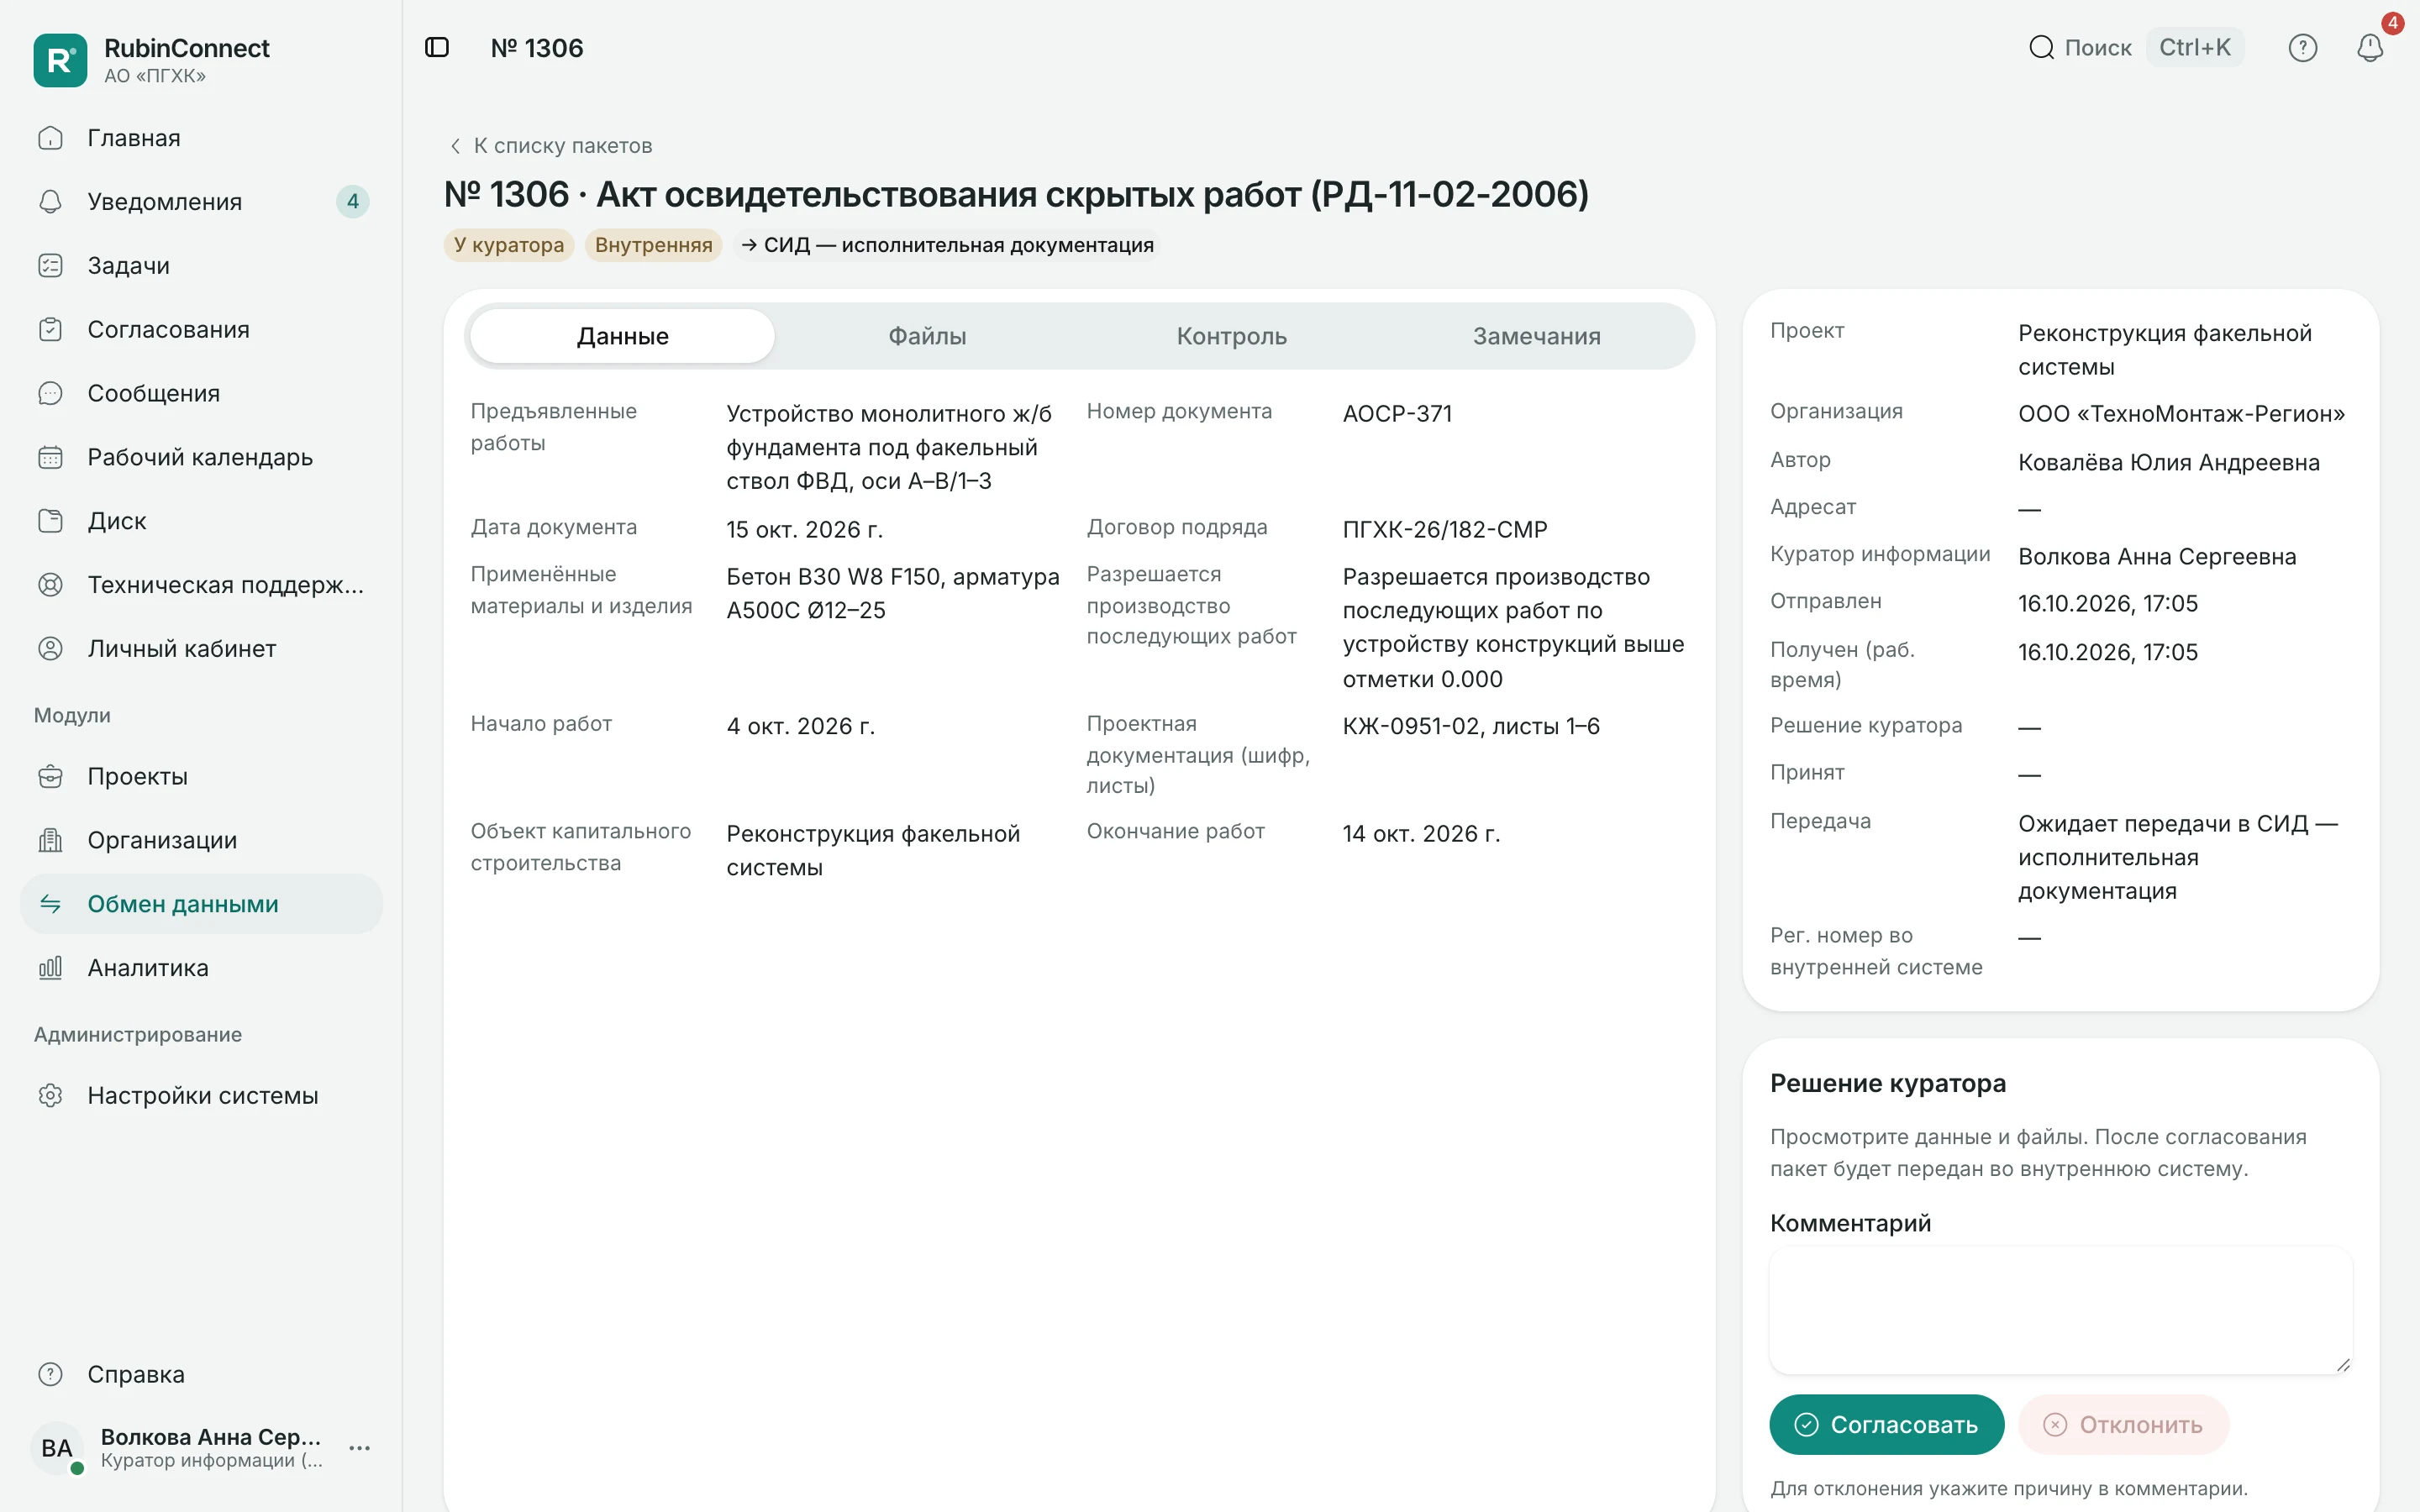This screenshot has width=2420, height=1512.
Task: Click the Уведомления bell icon in sidebar
Action: click(50, 202)
